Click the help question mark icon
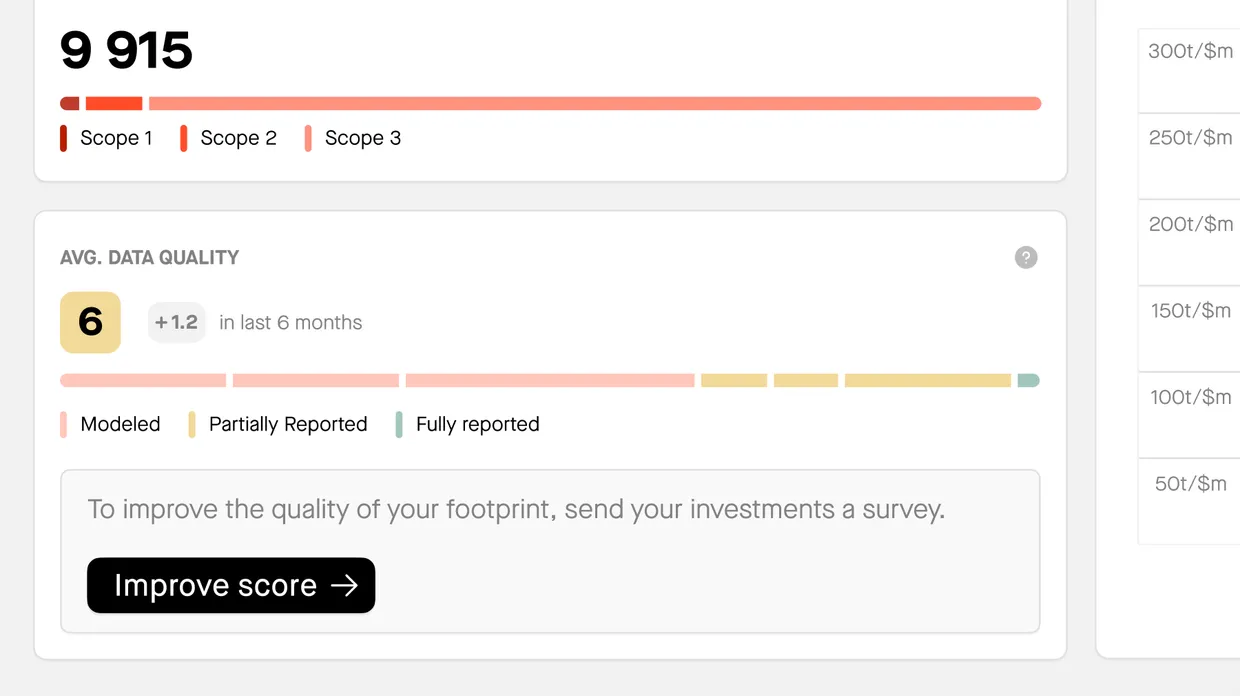1240x696 pixels. coord(1026,258)
